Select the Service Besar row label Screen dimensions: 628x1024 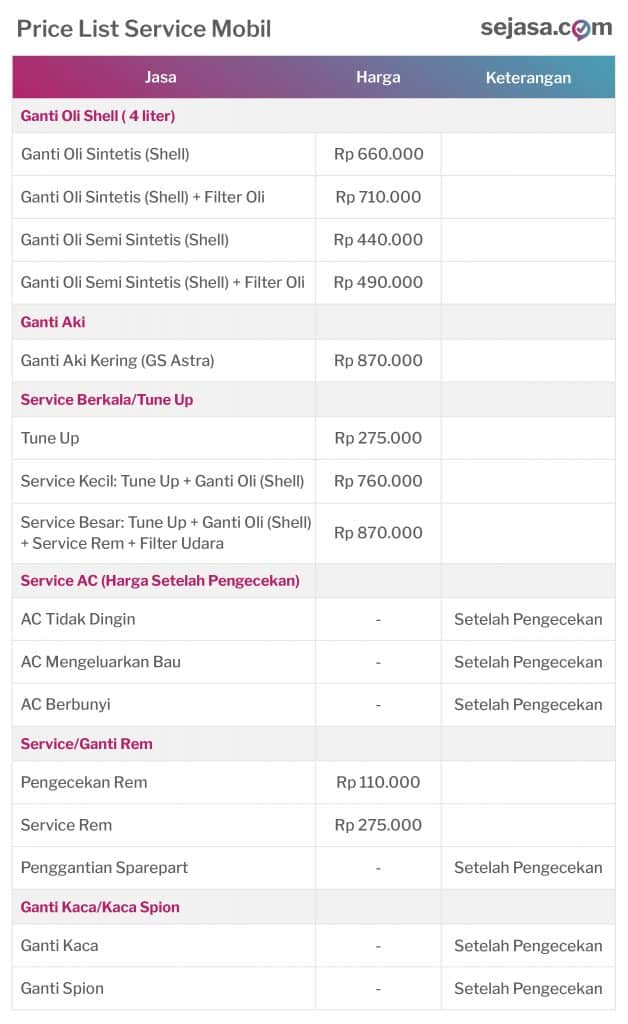166,533
